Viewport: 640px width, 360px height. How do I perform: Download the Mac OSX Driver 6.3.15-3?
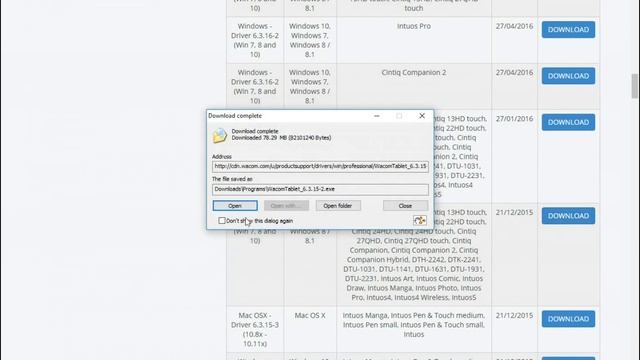point(568,319)
